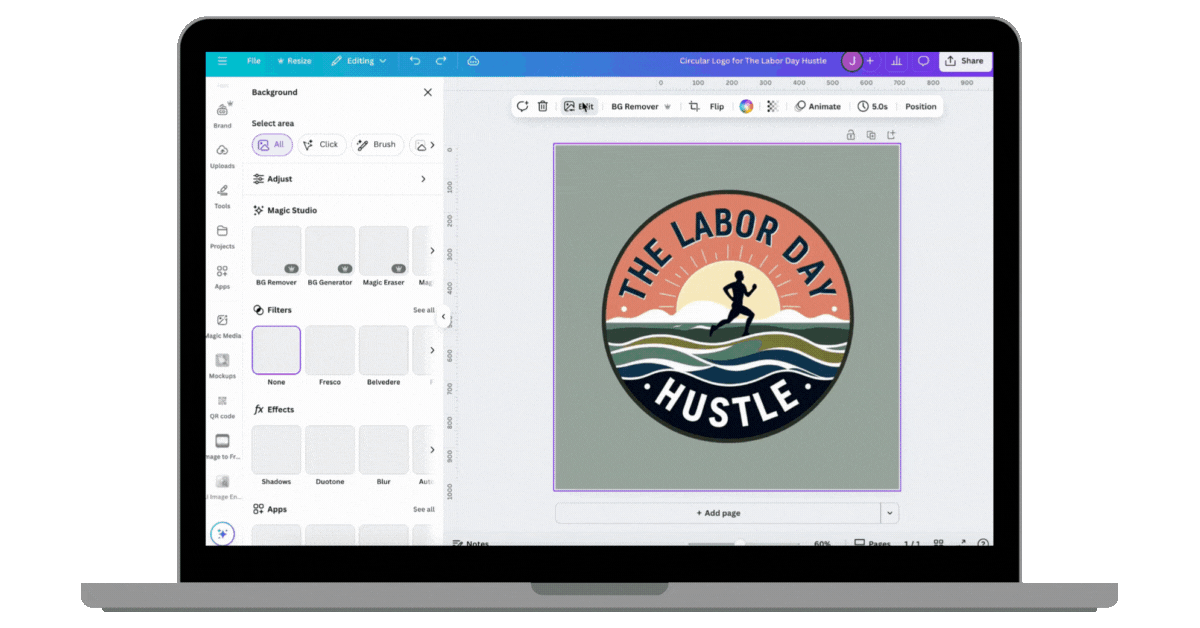Open Image to Frame app in sidebar
Viewport: 1200px width, 628px height.
222,446
